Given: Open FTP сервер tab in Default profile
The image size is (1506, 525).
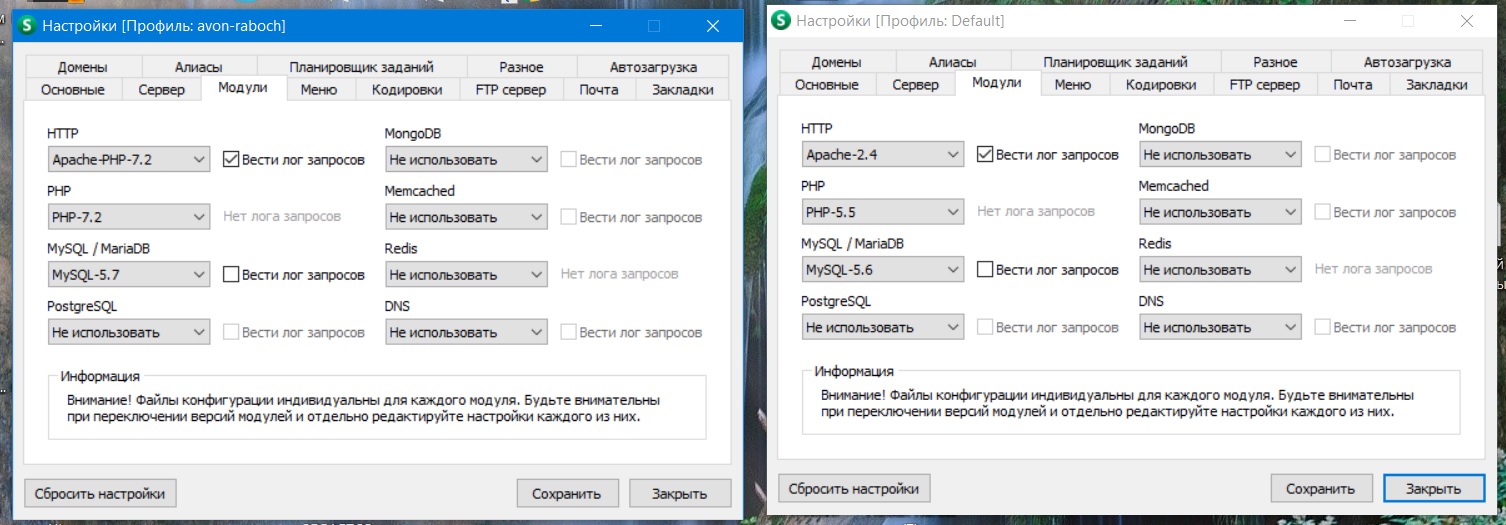Looking at the screenshot, I should pos(1264,85).
